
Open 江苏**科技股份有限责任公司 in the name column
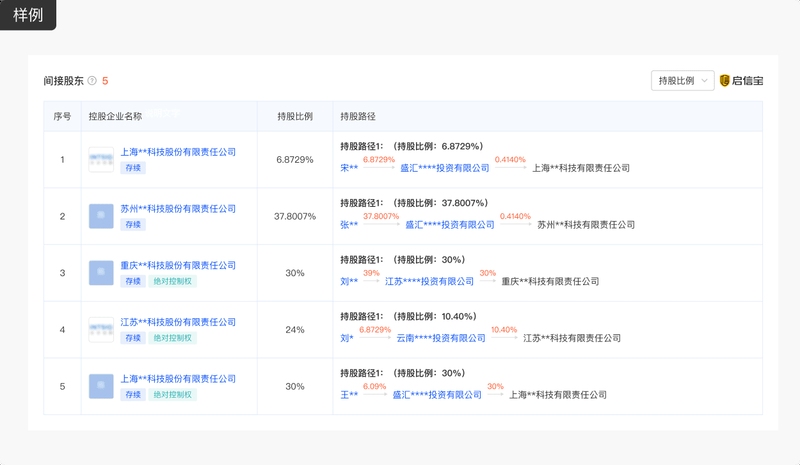point(178,322)
